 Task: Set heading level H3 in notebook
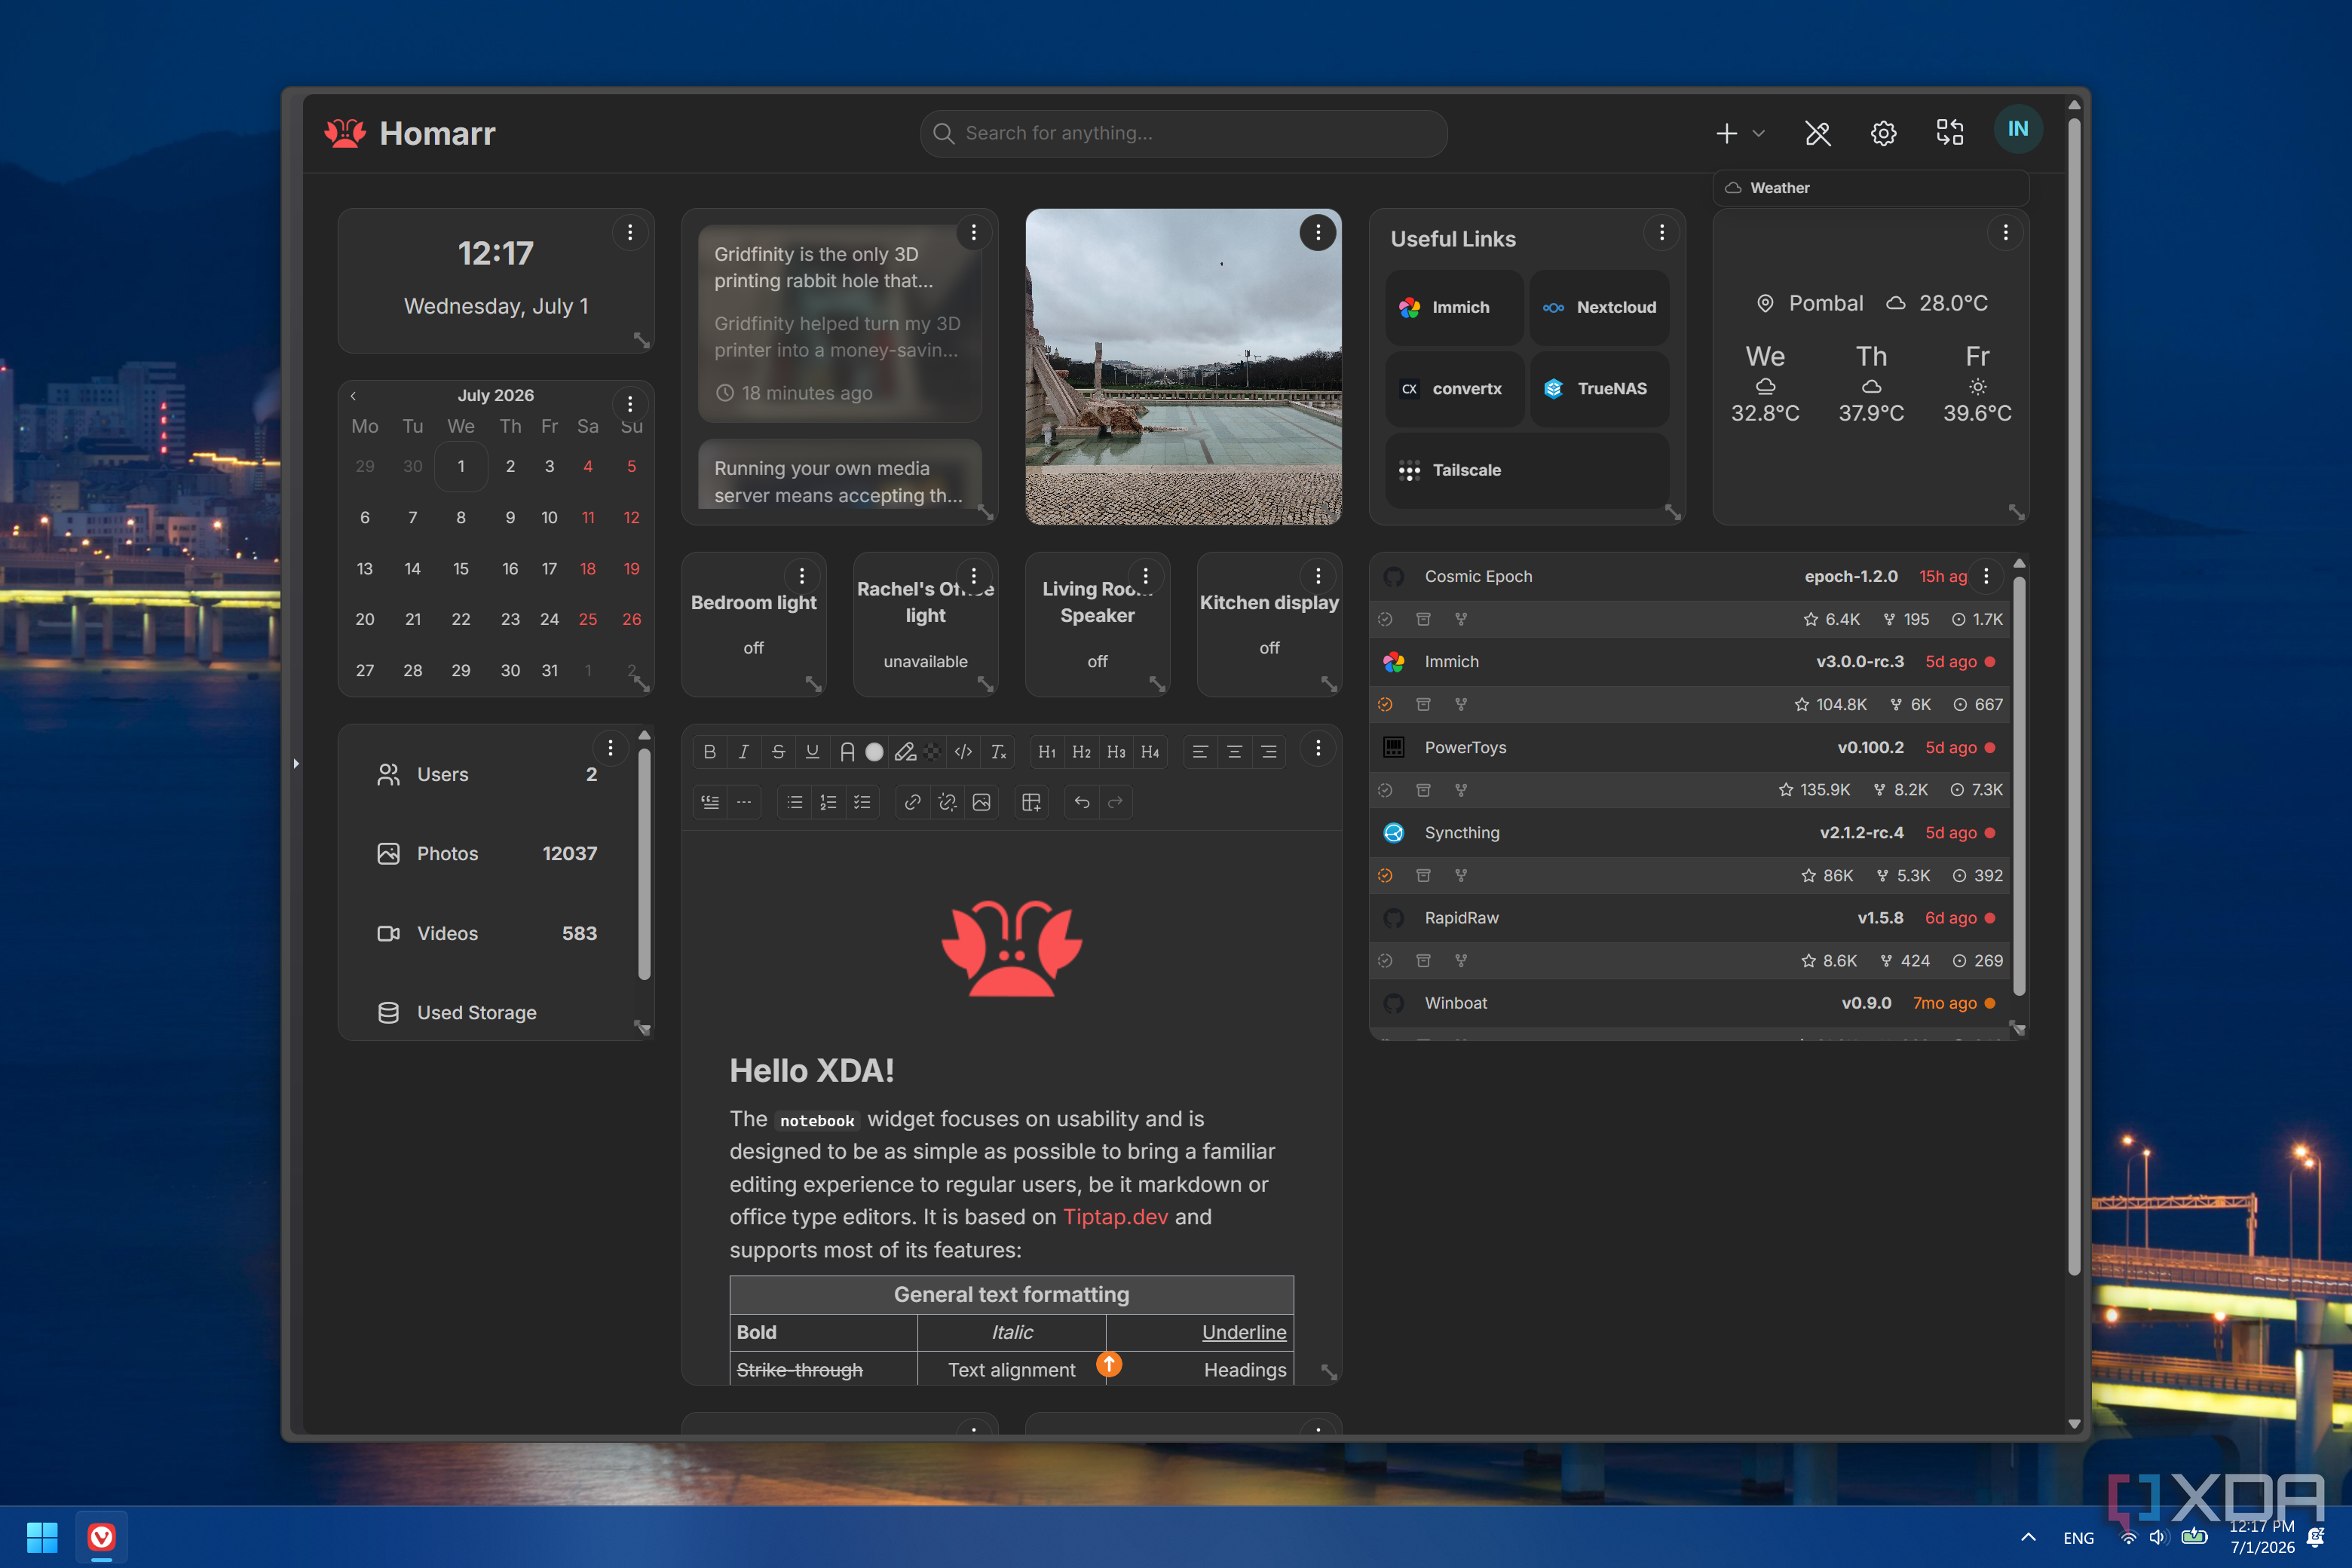pyautogui.click(x=1116, y=752)
